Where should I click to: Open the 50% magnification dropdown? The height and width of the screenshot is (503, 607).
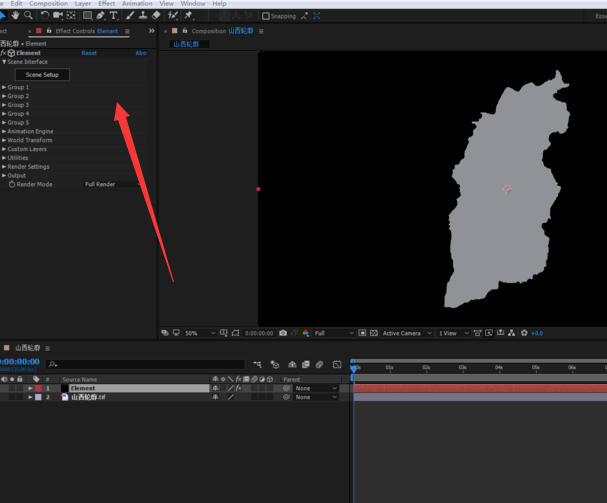[x=199, y=333]
